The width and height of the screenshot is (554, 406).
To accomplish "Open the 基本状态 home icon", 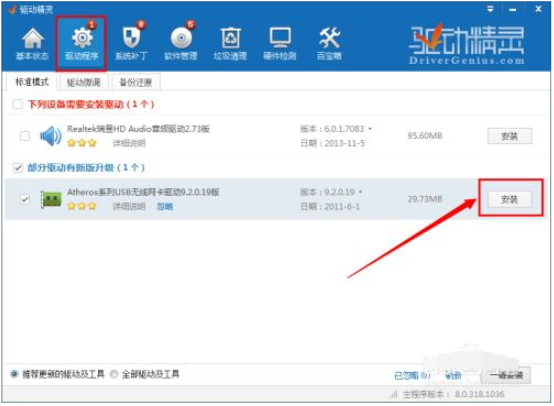I will click(33, 38).
